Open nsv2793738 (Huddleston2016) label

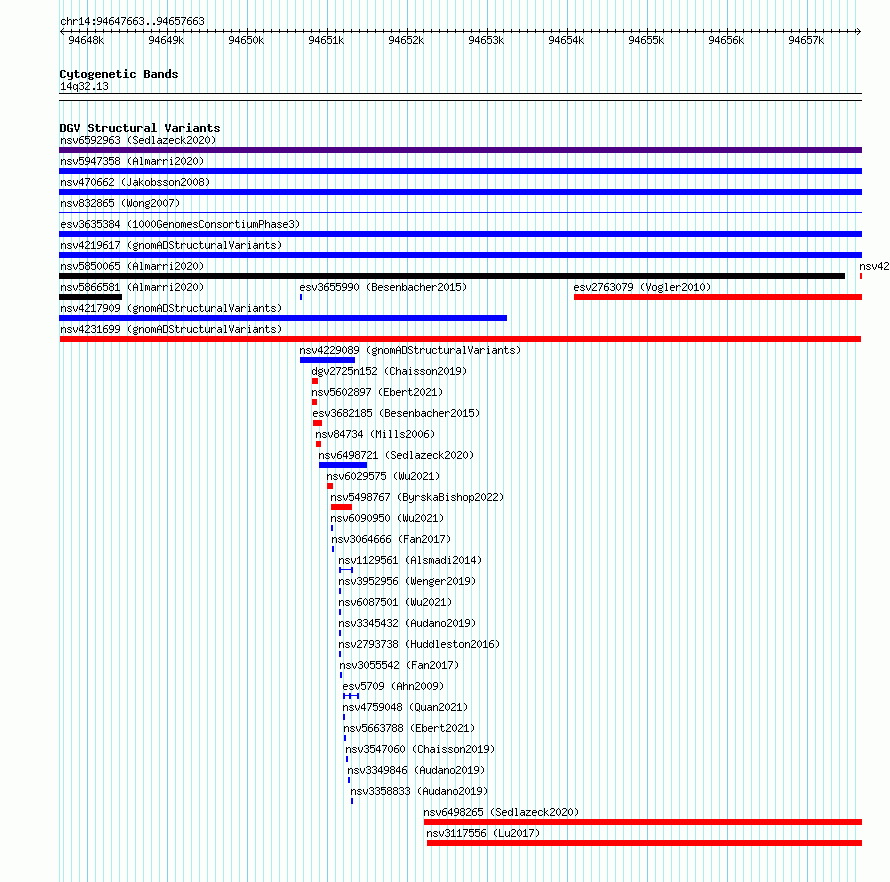[419, 644]
